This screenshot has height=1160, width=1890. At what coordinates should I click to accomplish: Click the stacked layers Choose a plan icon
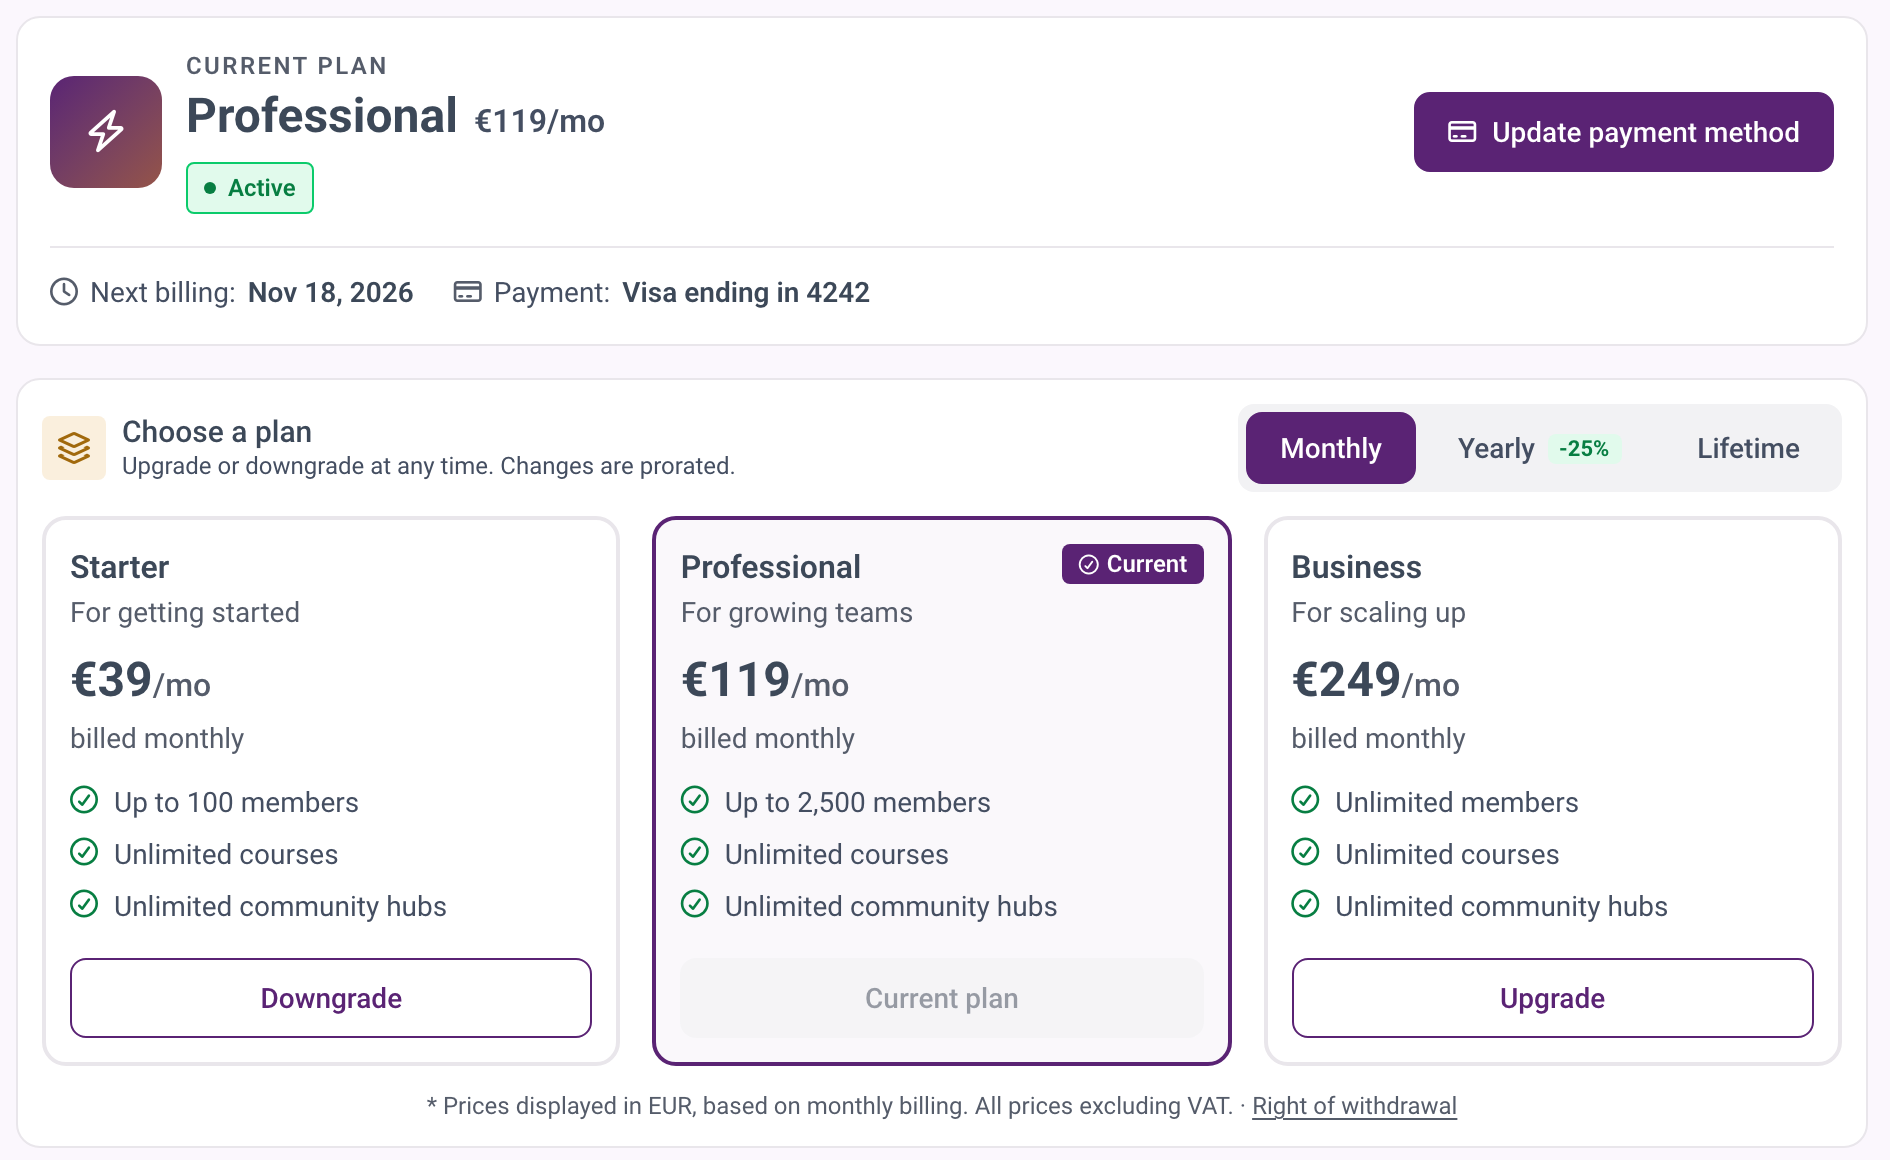tap(74, 448)
